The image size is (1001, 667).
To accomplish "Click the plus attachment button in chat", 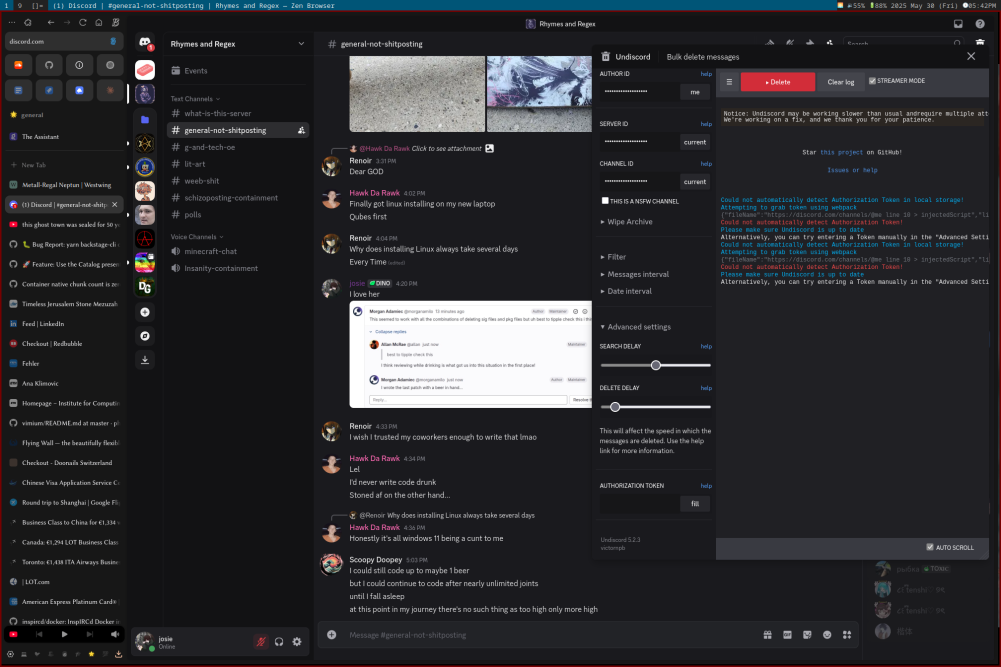I will pos(332,635).
